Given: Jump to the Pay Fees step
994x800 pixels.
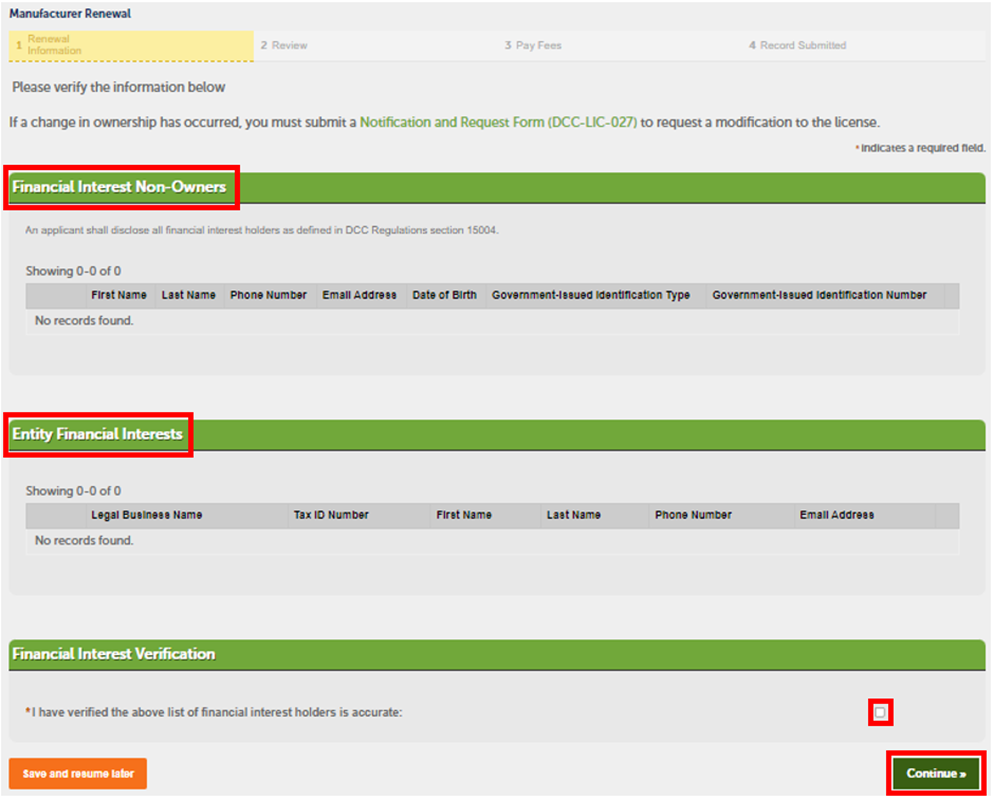Looking at the screenshot, I should [533, 45].
